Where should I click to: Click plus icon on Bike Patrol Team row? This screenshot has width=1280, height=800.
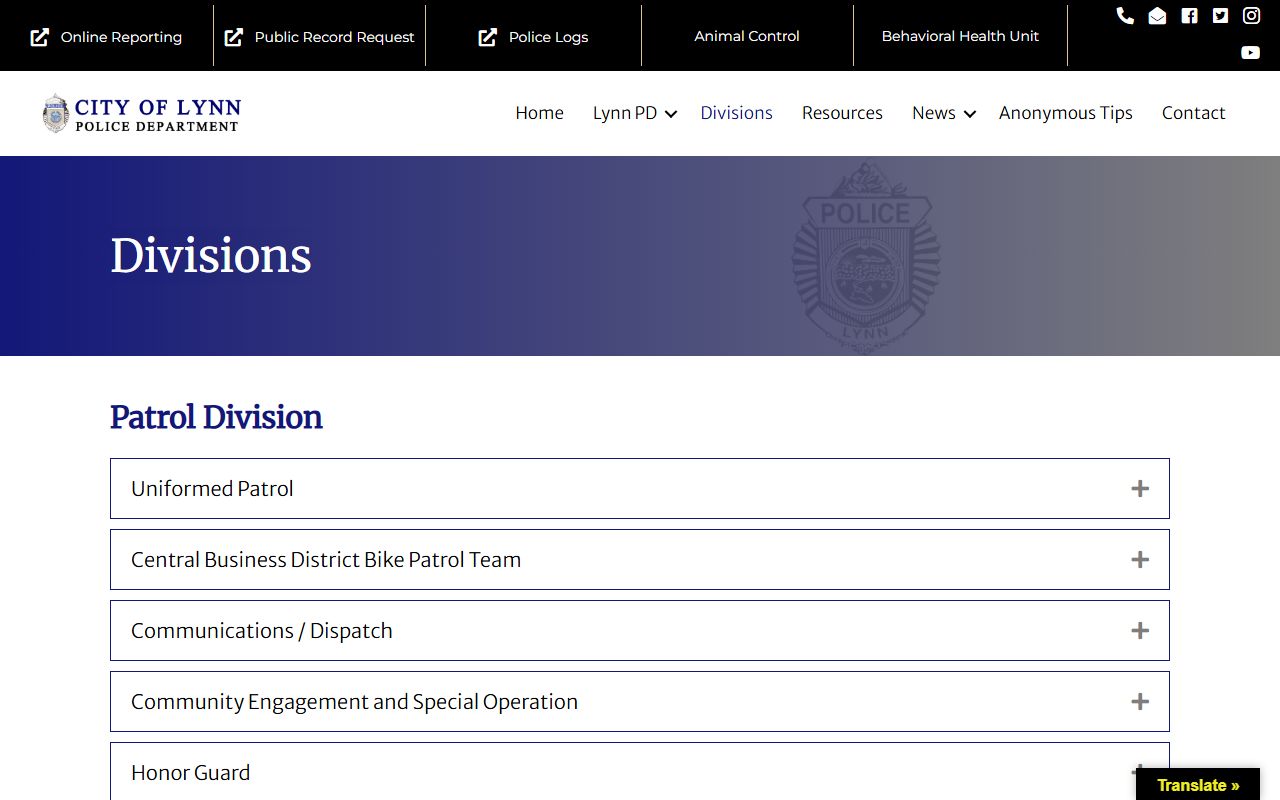coord(1140,559)
